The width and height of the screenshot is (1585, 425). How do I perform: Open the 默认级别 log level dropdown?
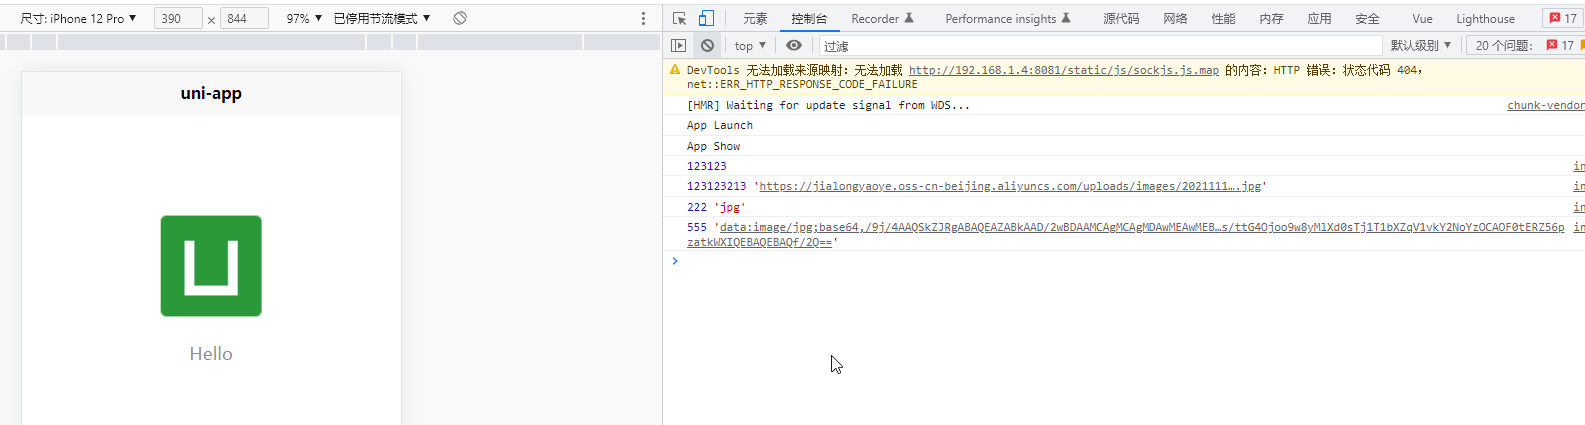click(x=1420, y=45)
